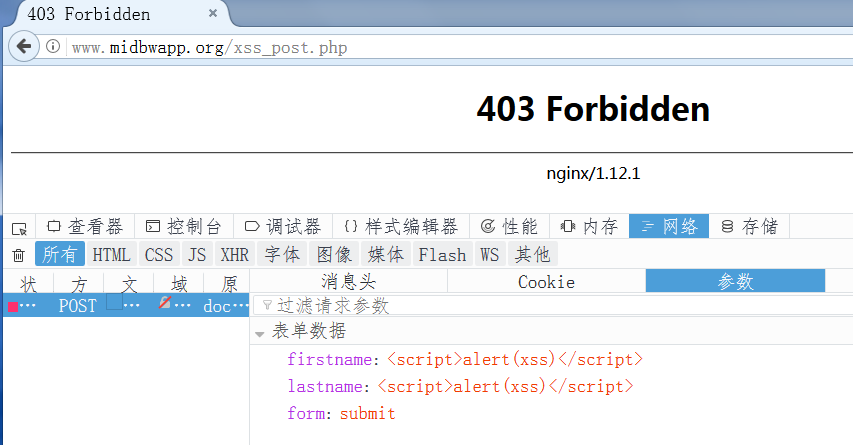Activate the element picker icon in devtools
This screenshot has width=853, height=445.
coord(20,228)
